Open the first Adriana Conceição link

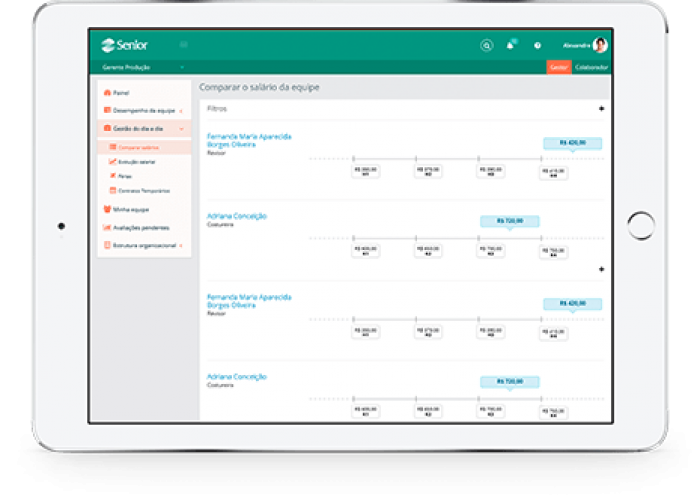pos(237,216)
